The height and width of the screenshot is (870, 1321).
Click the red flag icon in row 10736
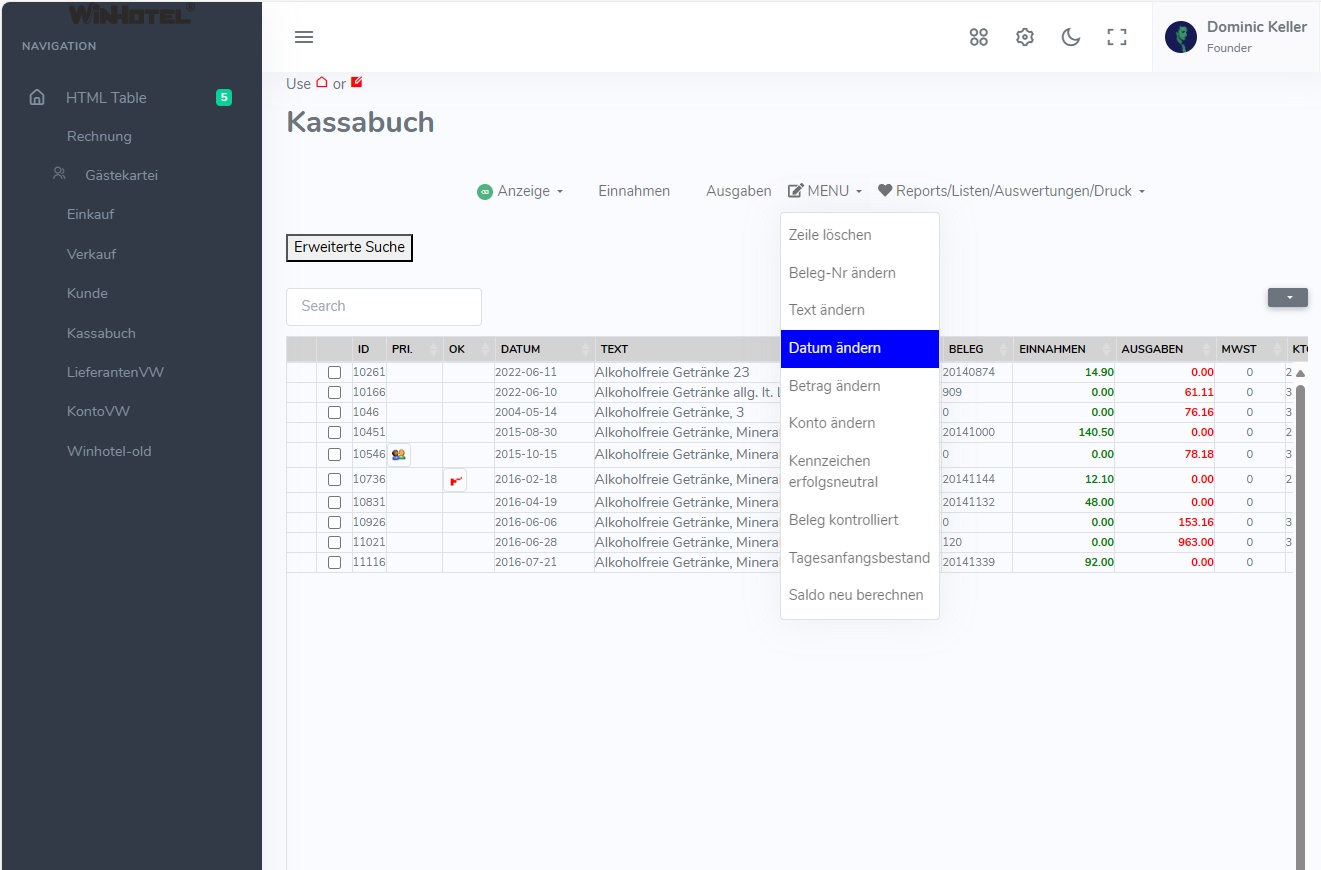[456, 480]
